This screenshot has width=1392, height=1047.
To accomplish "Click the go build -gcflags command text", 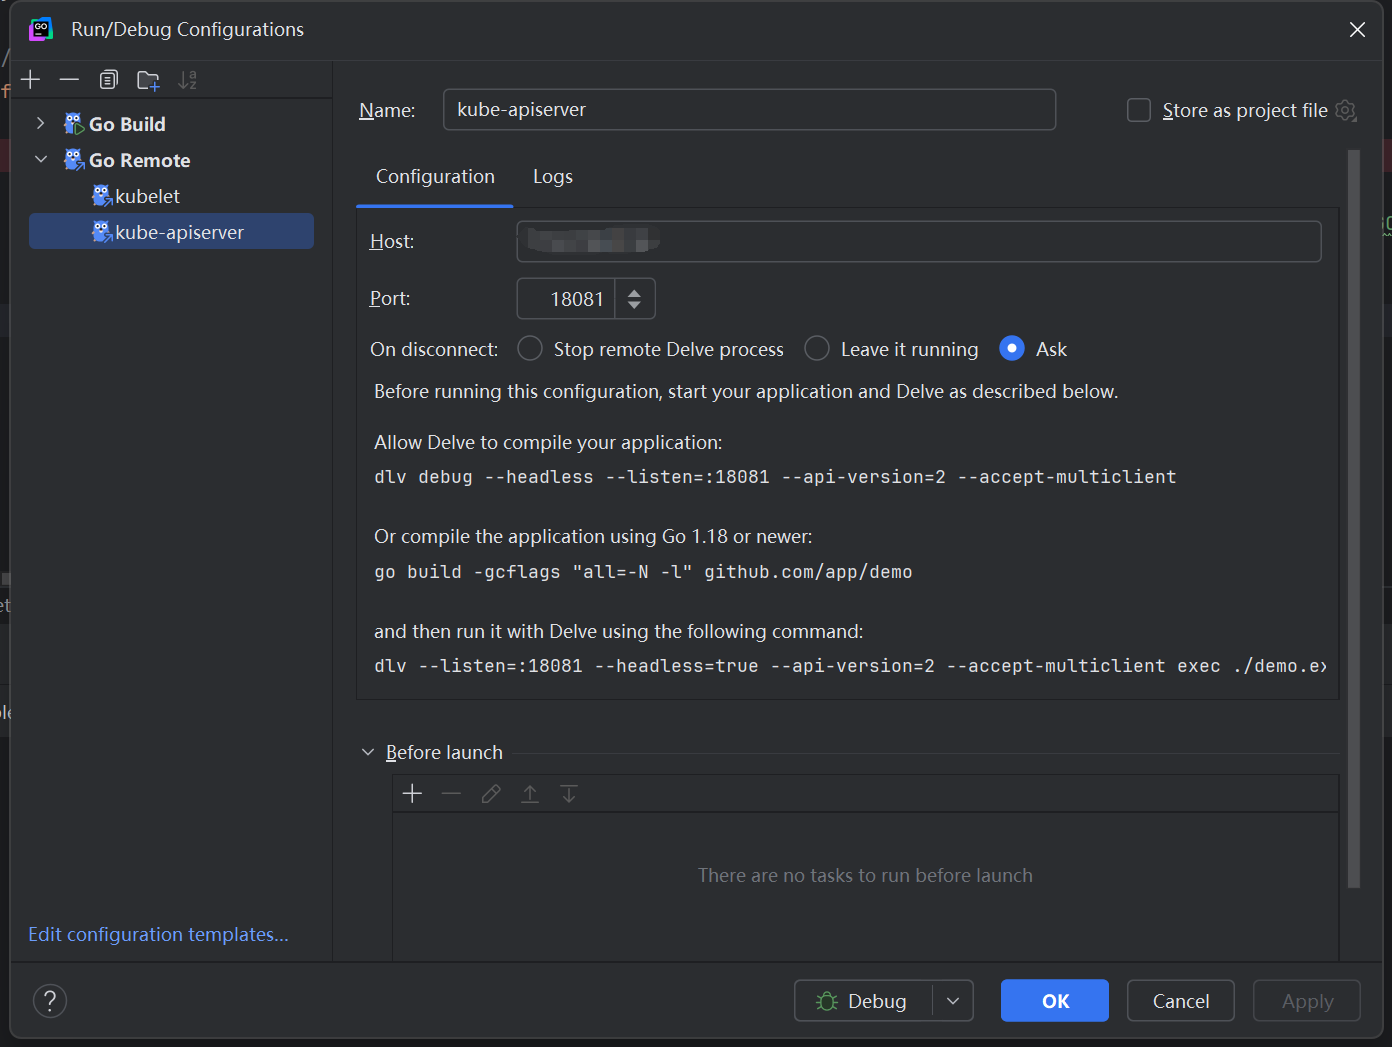I will tap(643, 572).
